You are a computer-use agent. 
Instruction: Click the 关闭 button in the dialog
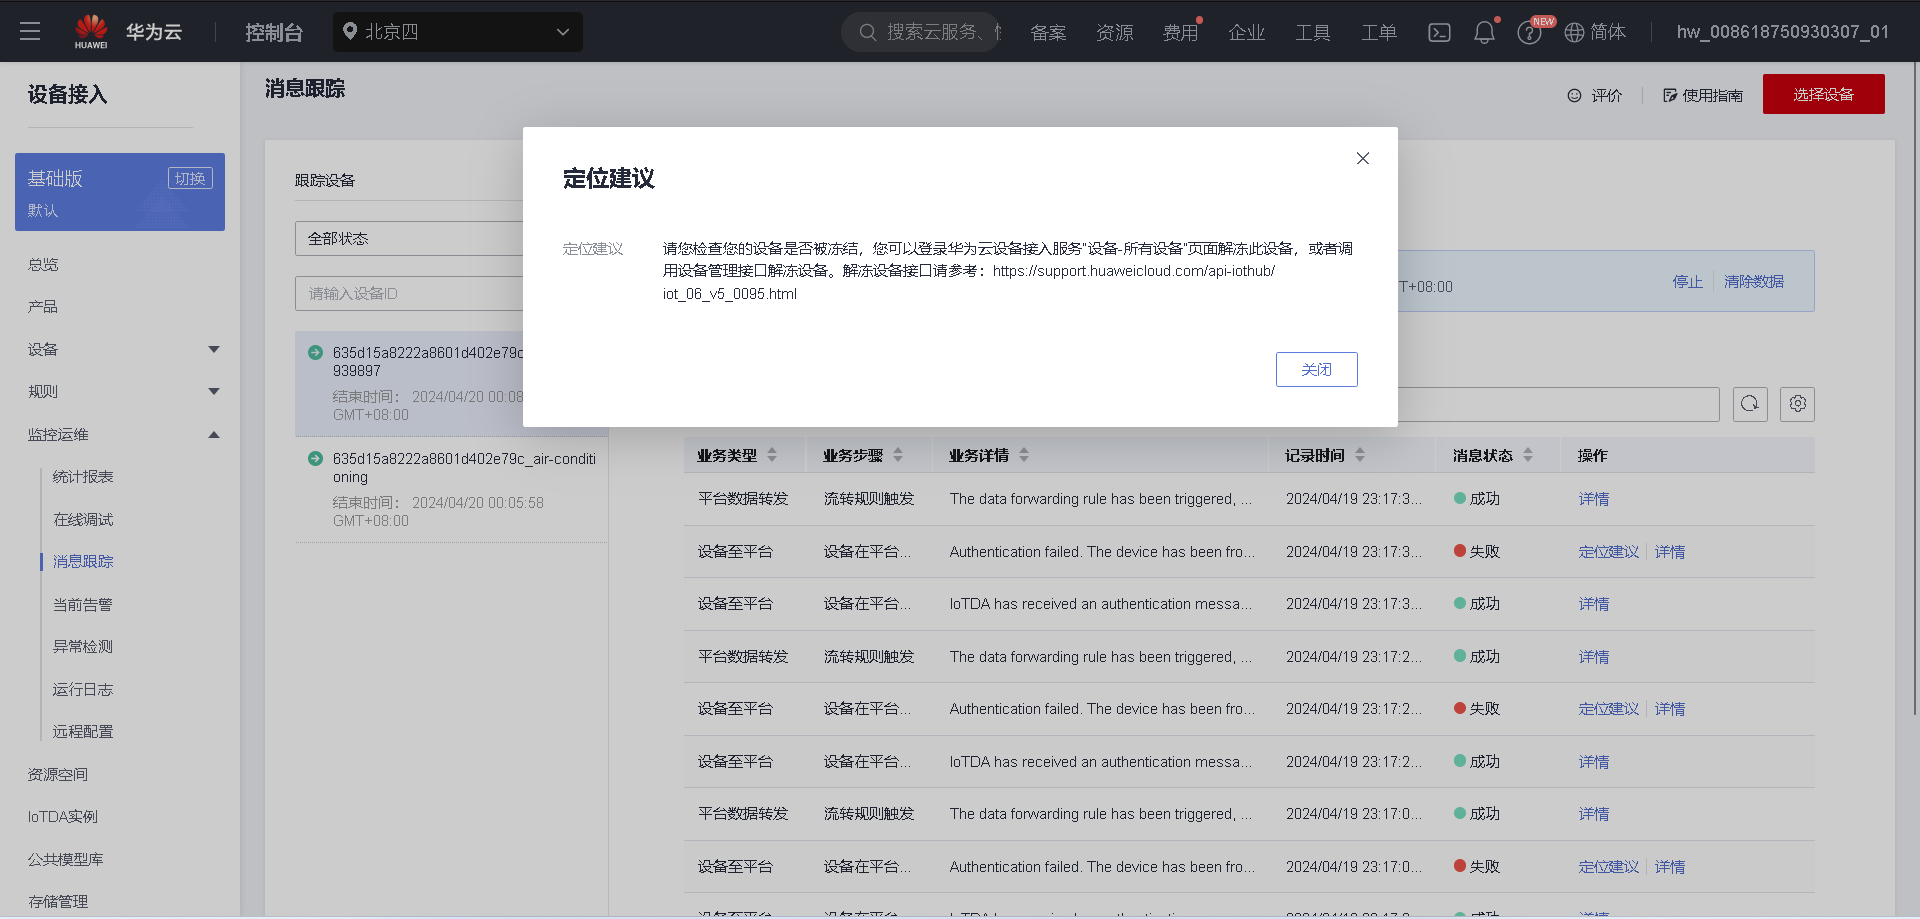pos(1316,369)
